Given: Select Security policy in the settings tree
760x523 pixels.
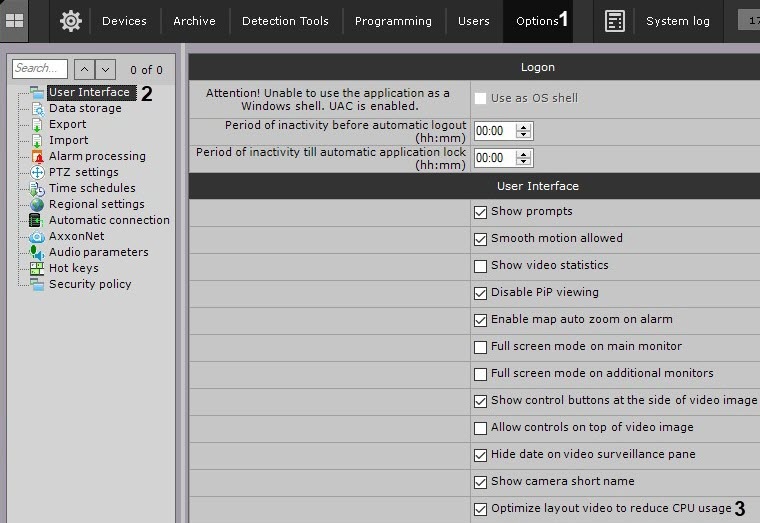Looking at the screenshot, I should 90,284.
